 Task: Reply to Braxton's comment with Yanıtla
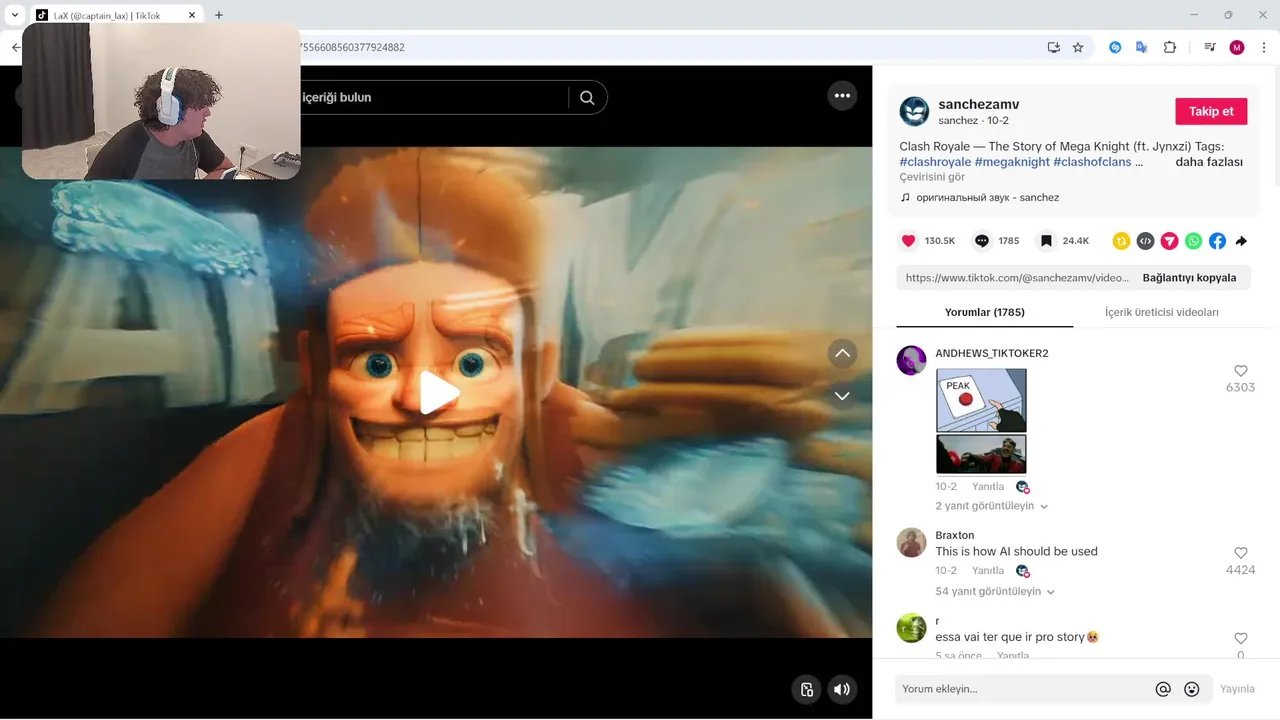[x=988, y=571]
